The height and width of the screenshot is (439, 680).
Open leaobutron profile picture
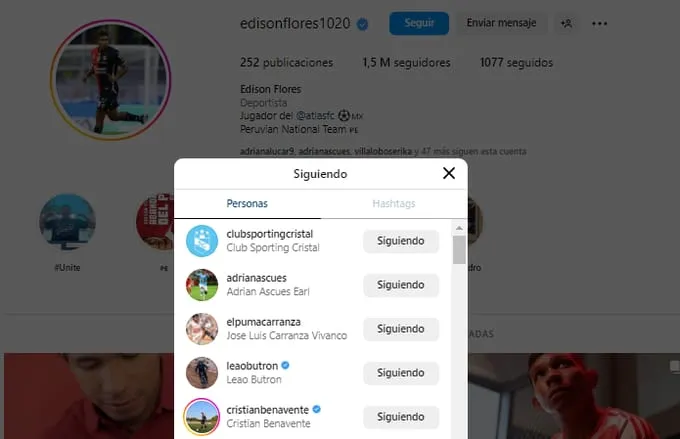click(202, 373)
